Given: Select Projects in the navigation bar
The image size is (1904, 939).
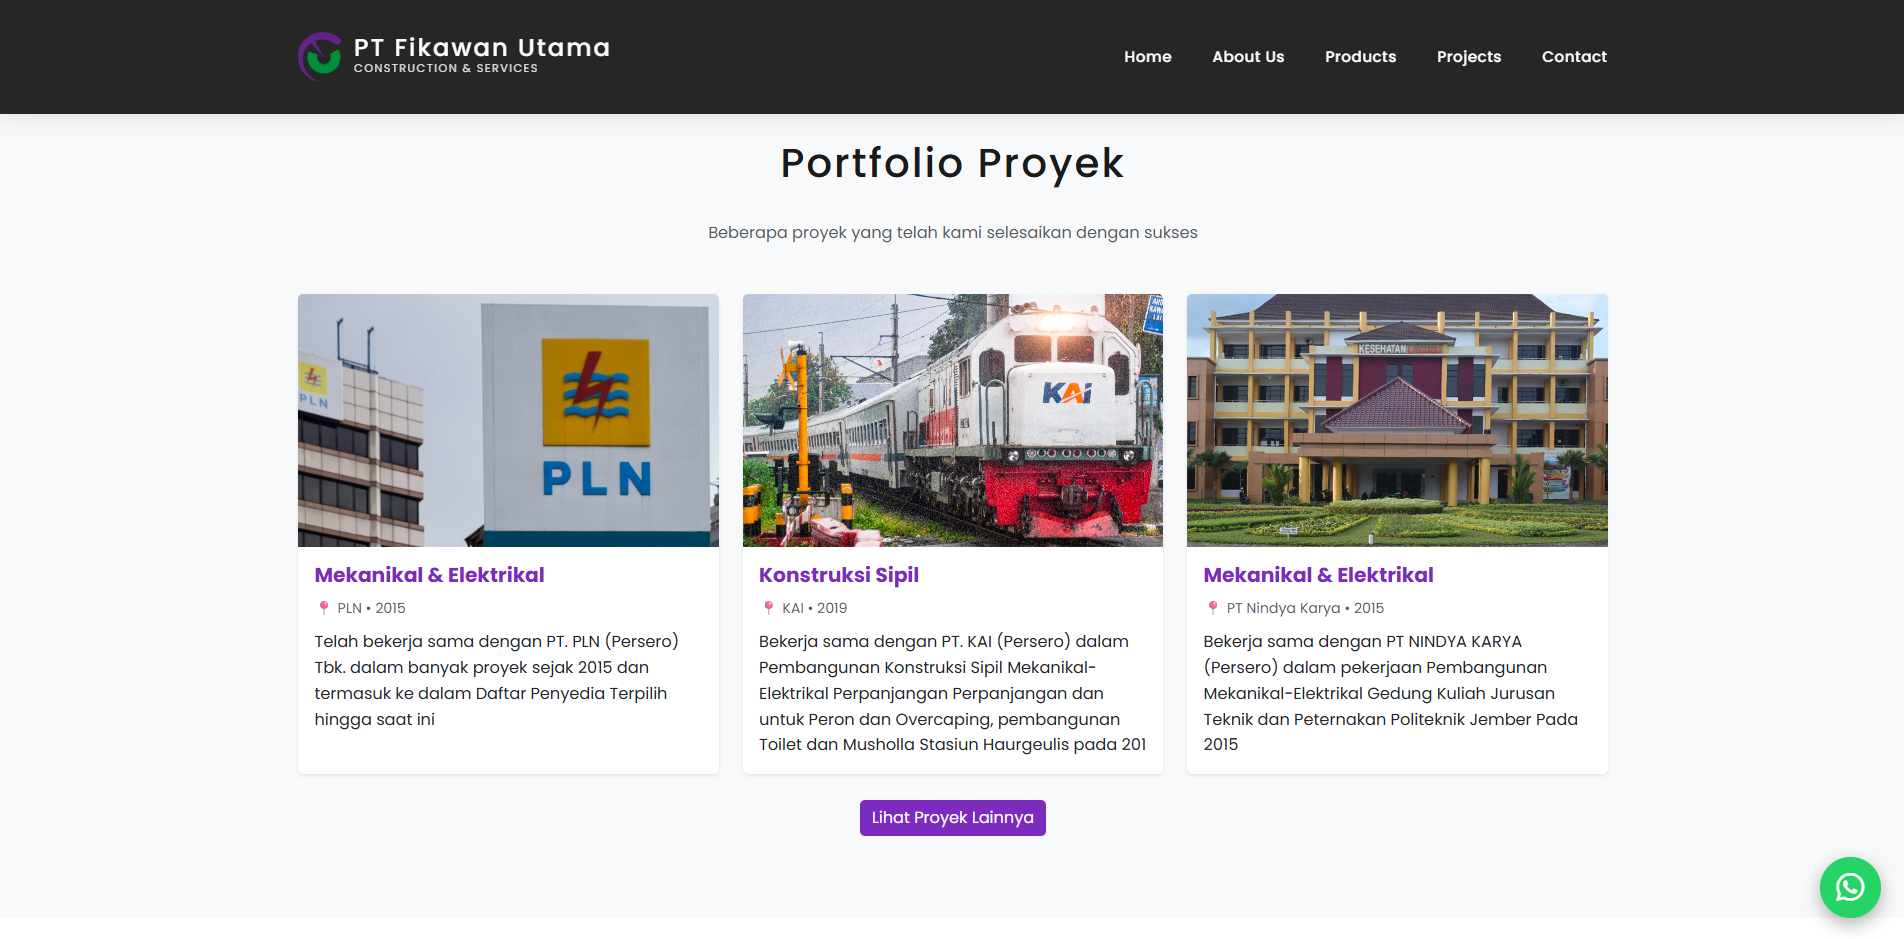Looking at the screenshot, I should 1468,57.
